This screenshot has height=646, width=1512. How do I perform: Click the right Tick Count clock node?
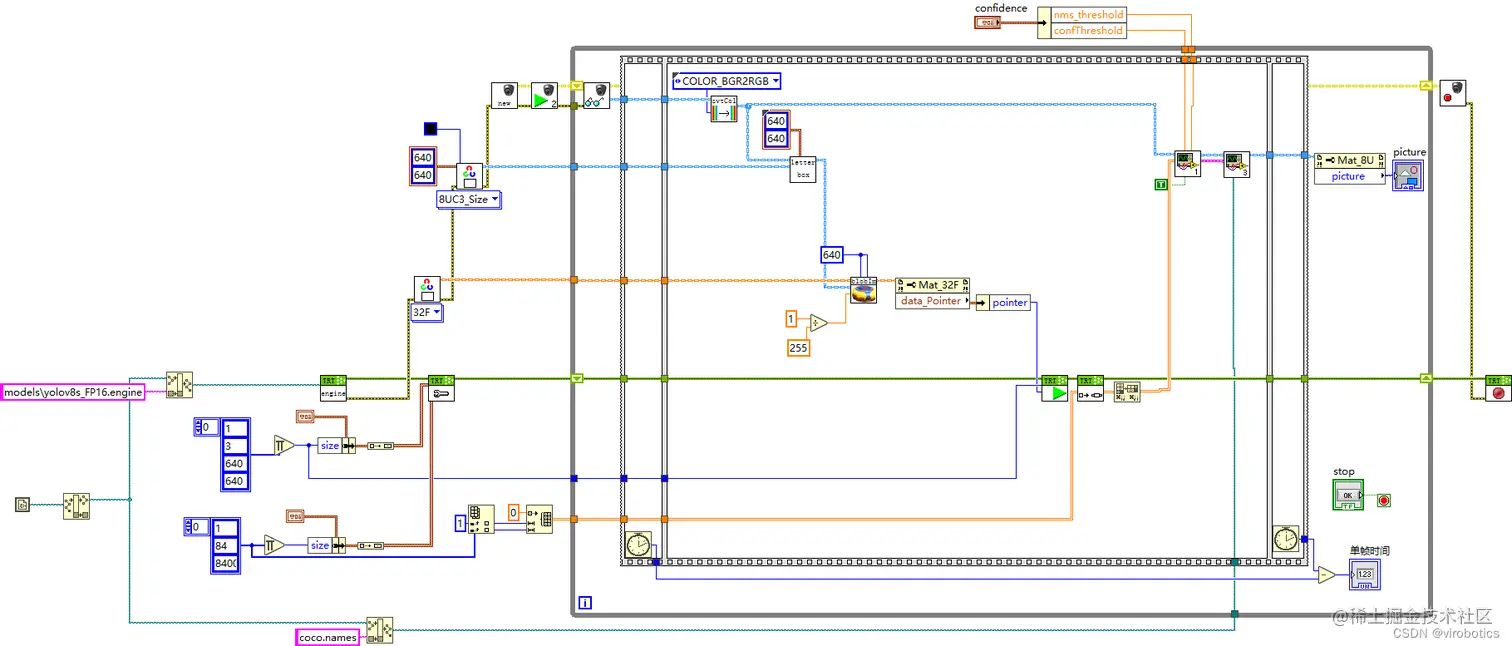click(1286, 539)
